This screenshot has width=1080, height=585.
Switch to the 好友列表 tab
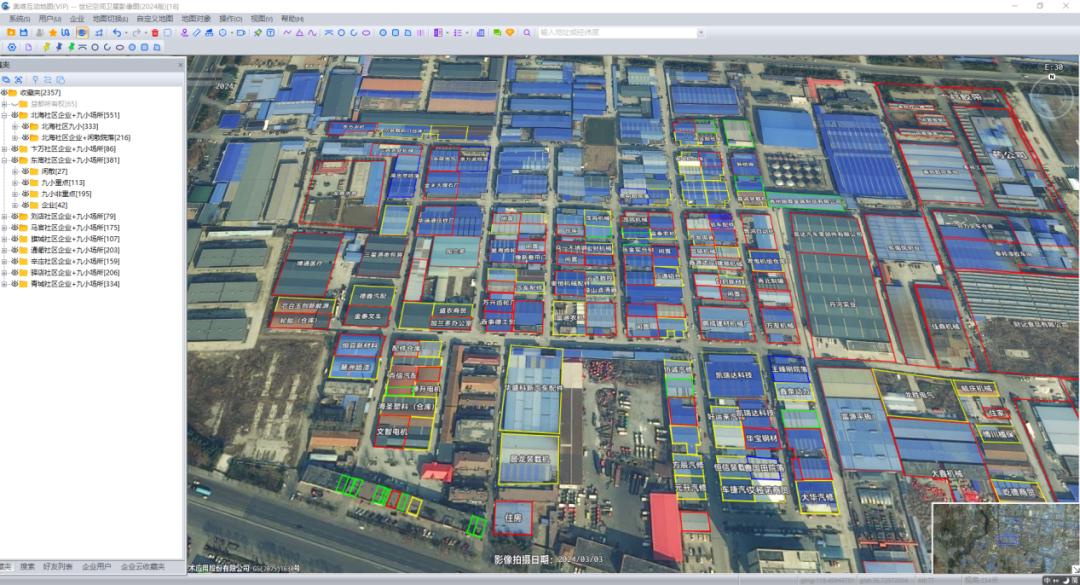(59, 566)
